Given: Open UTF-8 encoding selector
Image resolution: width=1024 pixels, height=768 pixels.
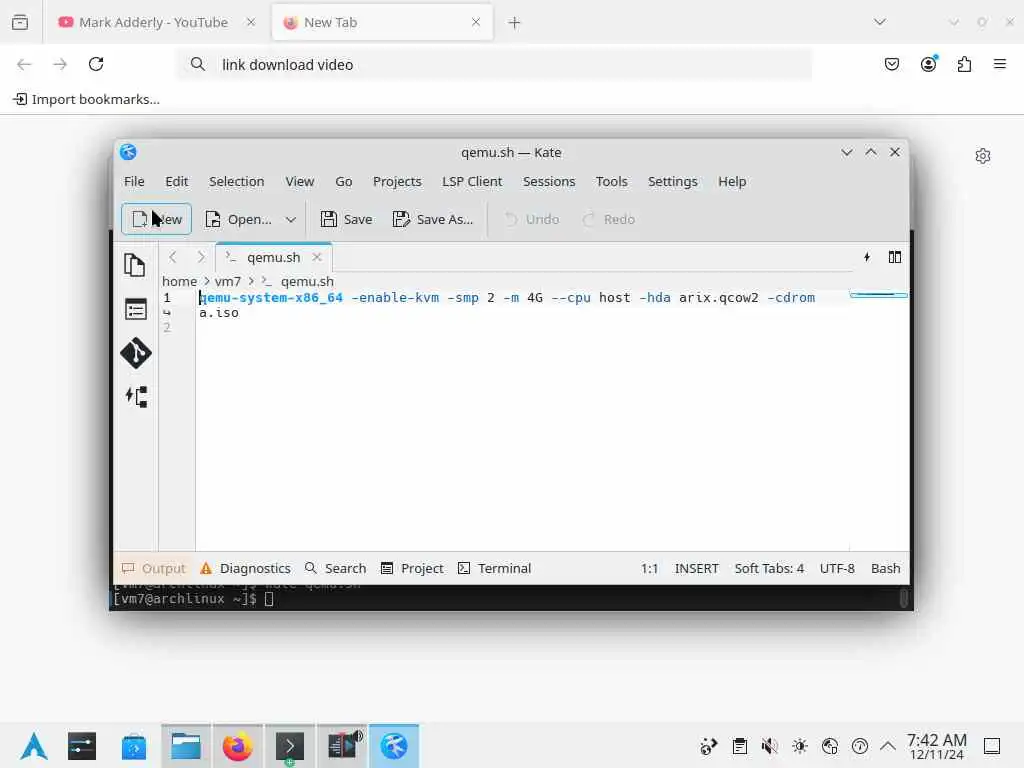Looking at the screenshot, I should pos(837,568).
